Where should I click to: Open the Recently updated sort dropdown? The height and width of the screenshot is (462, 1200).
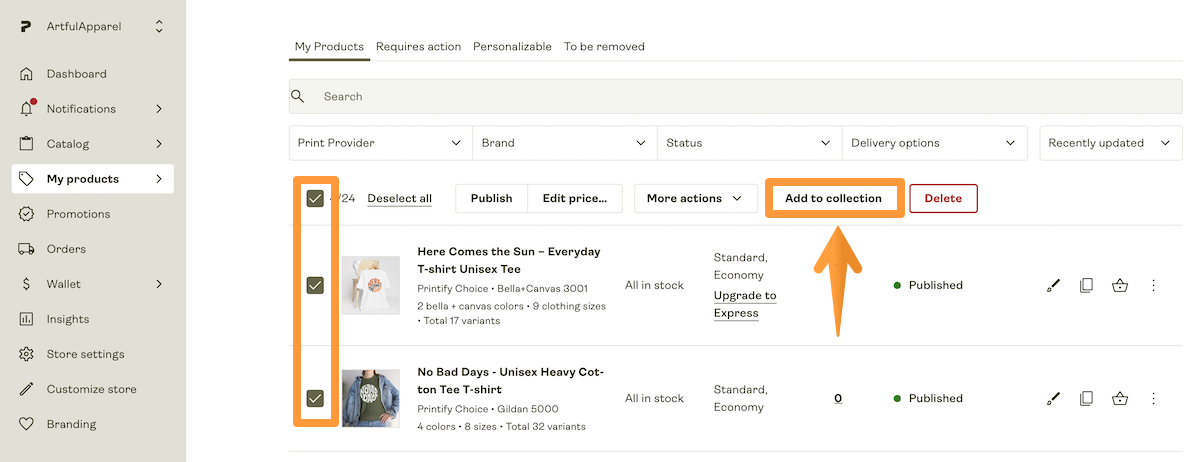click(1110, 143)
